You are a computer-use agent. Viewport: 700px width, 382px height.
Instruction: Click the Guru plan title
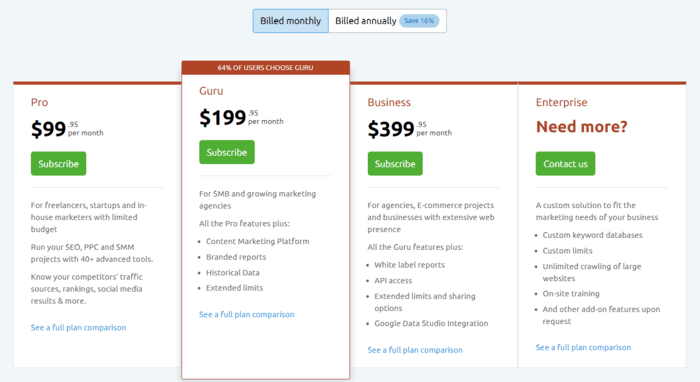tap(211, 91)
